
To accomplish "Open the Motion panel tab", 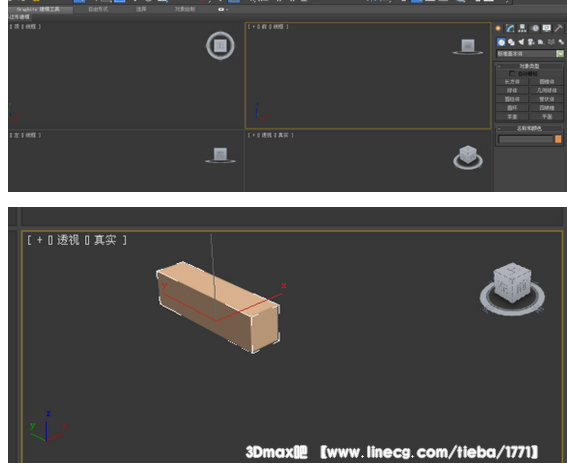I will pos(535,28).
